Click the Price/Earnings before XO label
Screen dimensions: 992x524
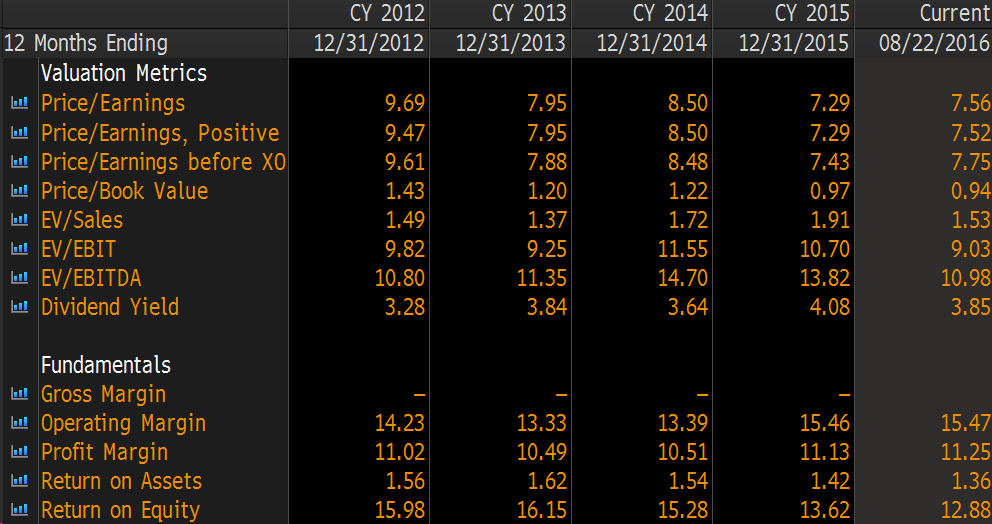click(x=163, y=162)
